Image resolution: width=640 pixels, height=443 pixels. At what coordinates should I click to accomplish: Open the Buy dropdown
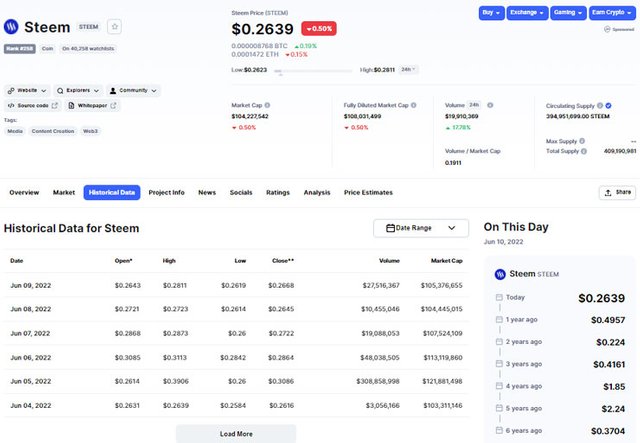491,13
